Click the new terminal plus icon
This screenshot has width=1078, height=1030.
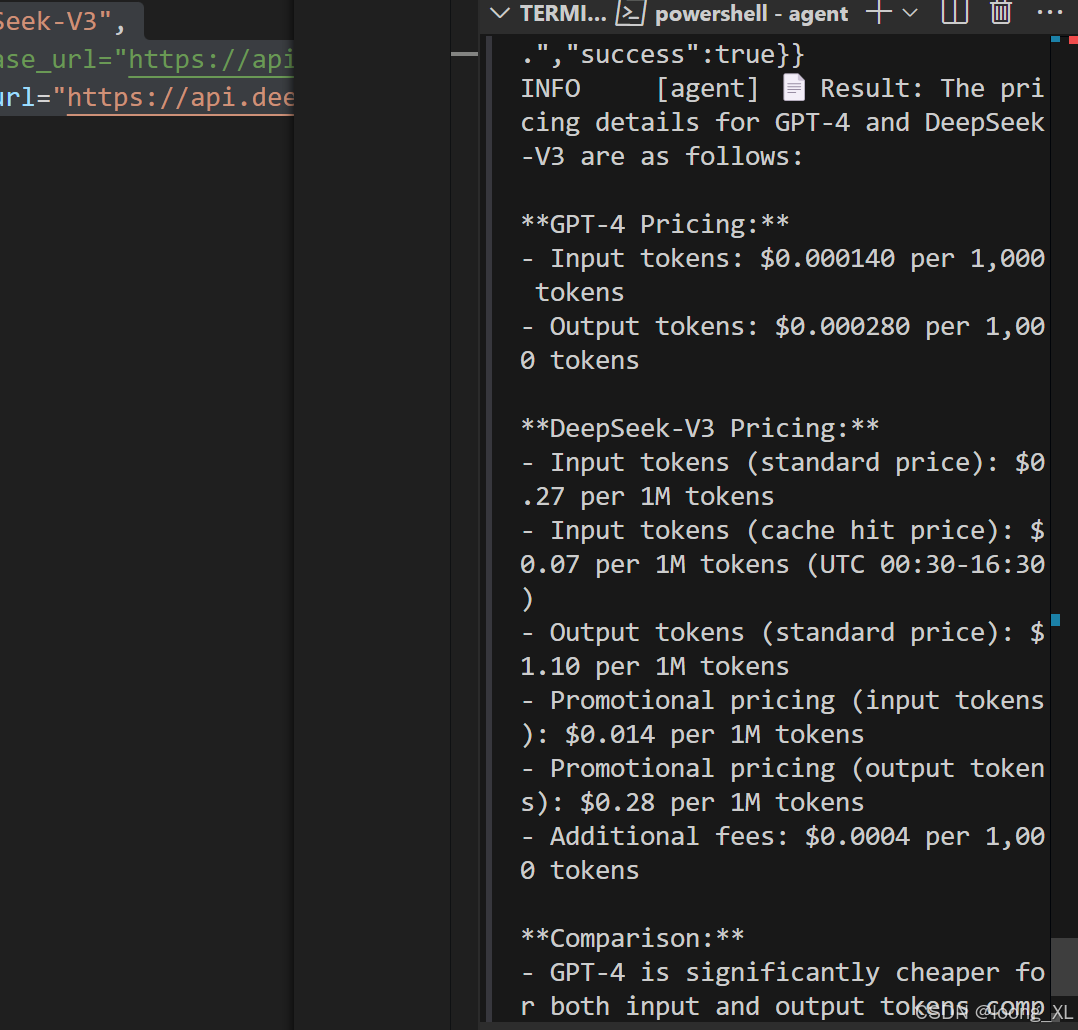[878, 13]
